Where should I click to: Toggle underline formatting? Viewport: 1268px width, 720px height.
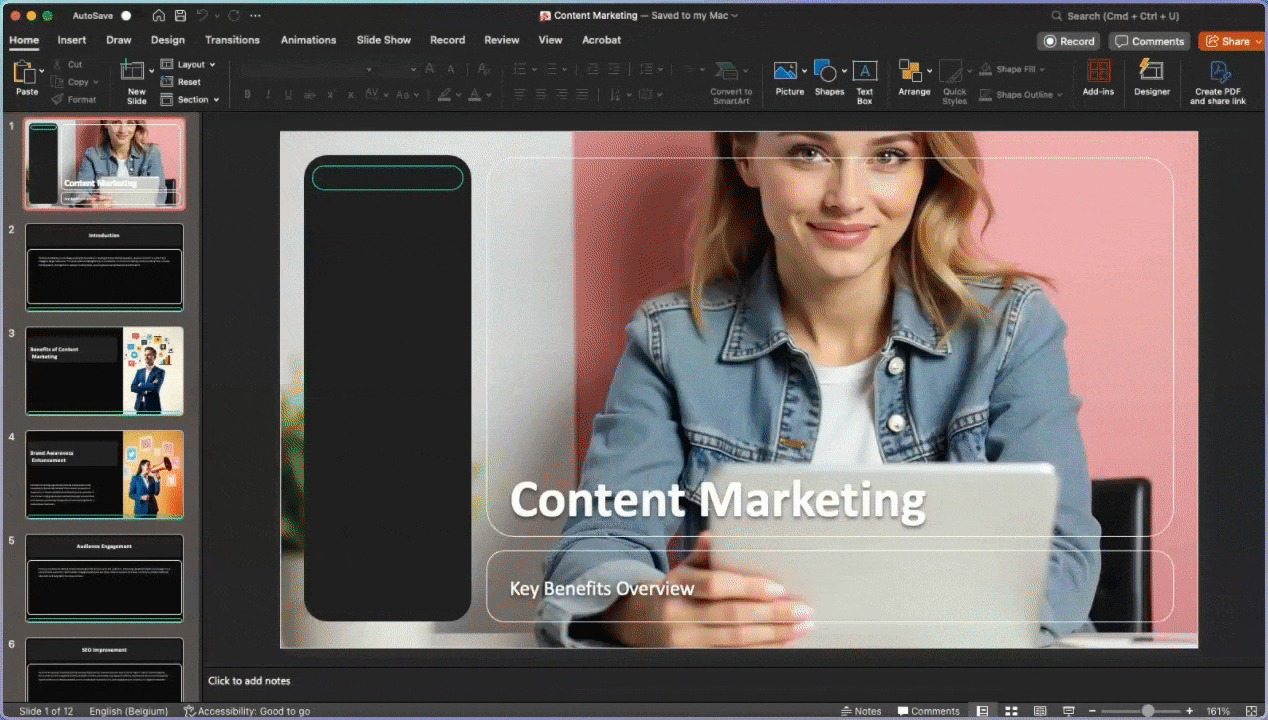pyautogui.click(x=288, y=94)
